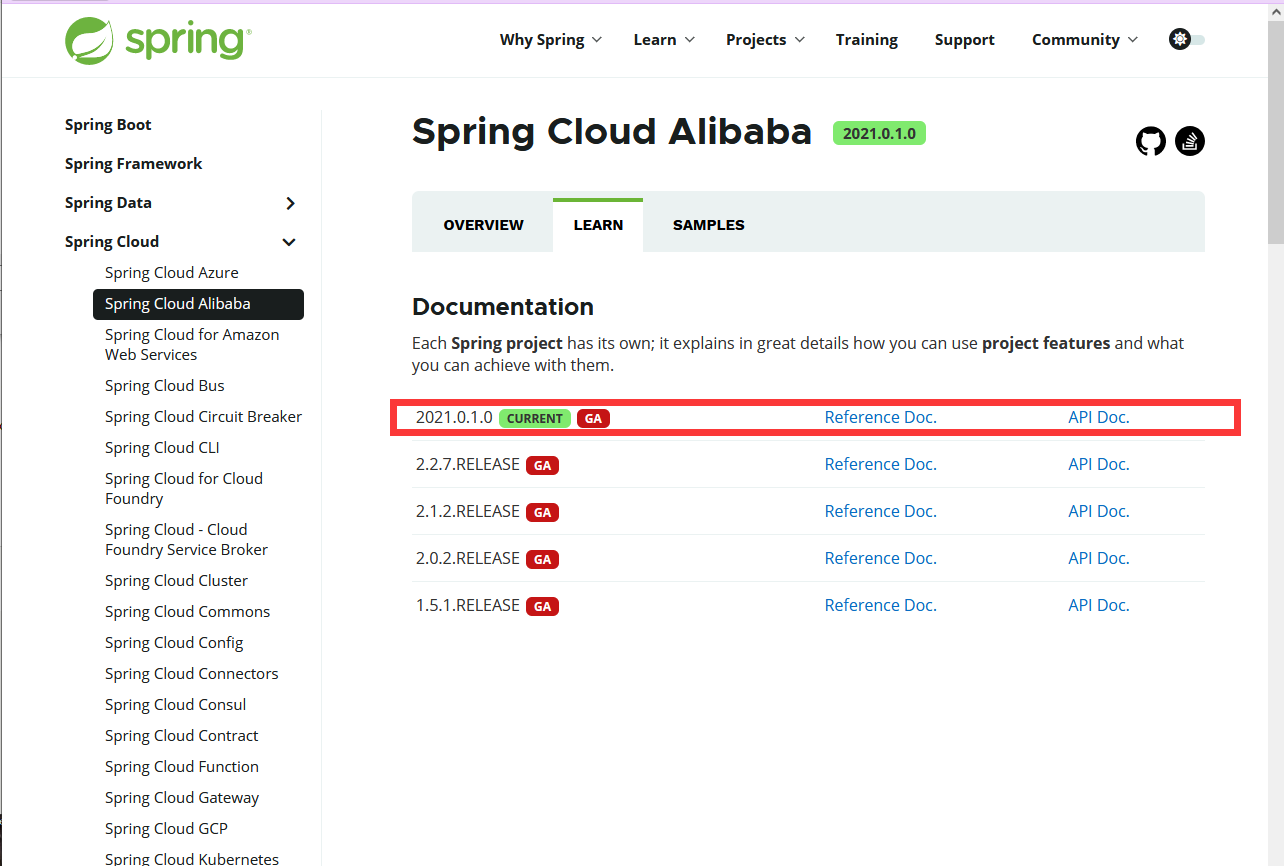Open Reference Doc. for 1.5.1.RELEASE

881,605
